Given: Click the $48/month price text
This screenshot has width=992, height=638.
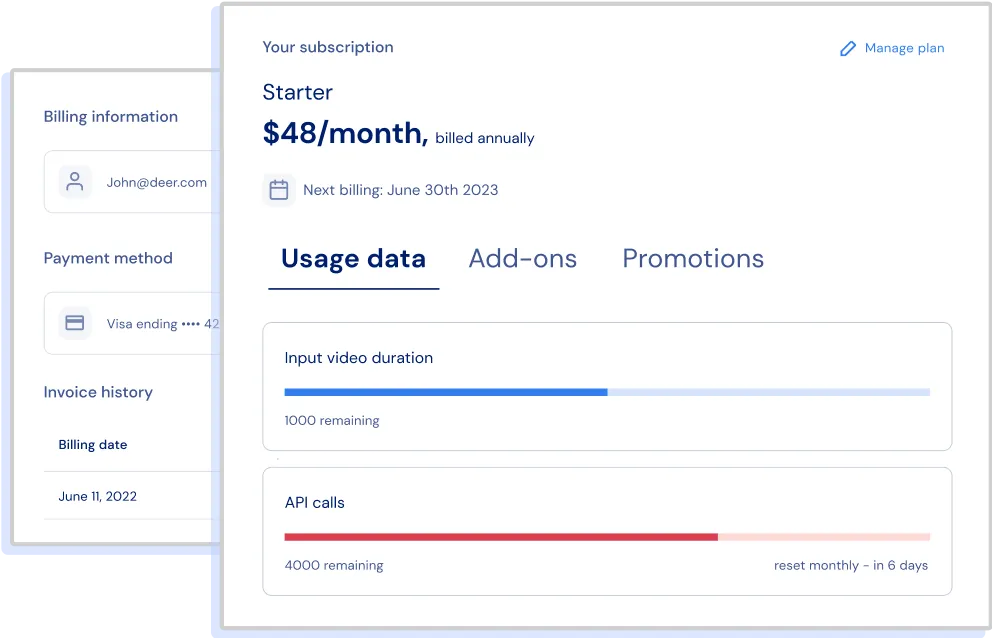Looking at the screenshot, I should 345,134.
